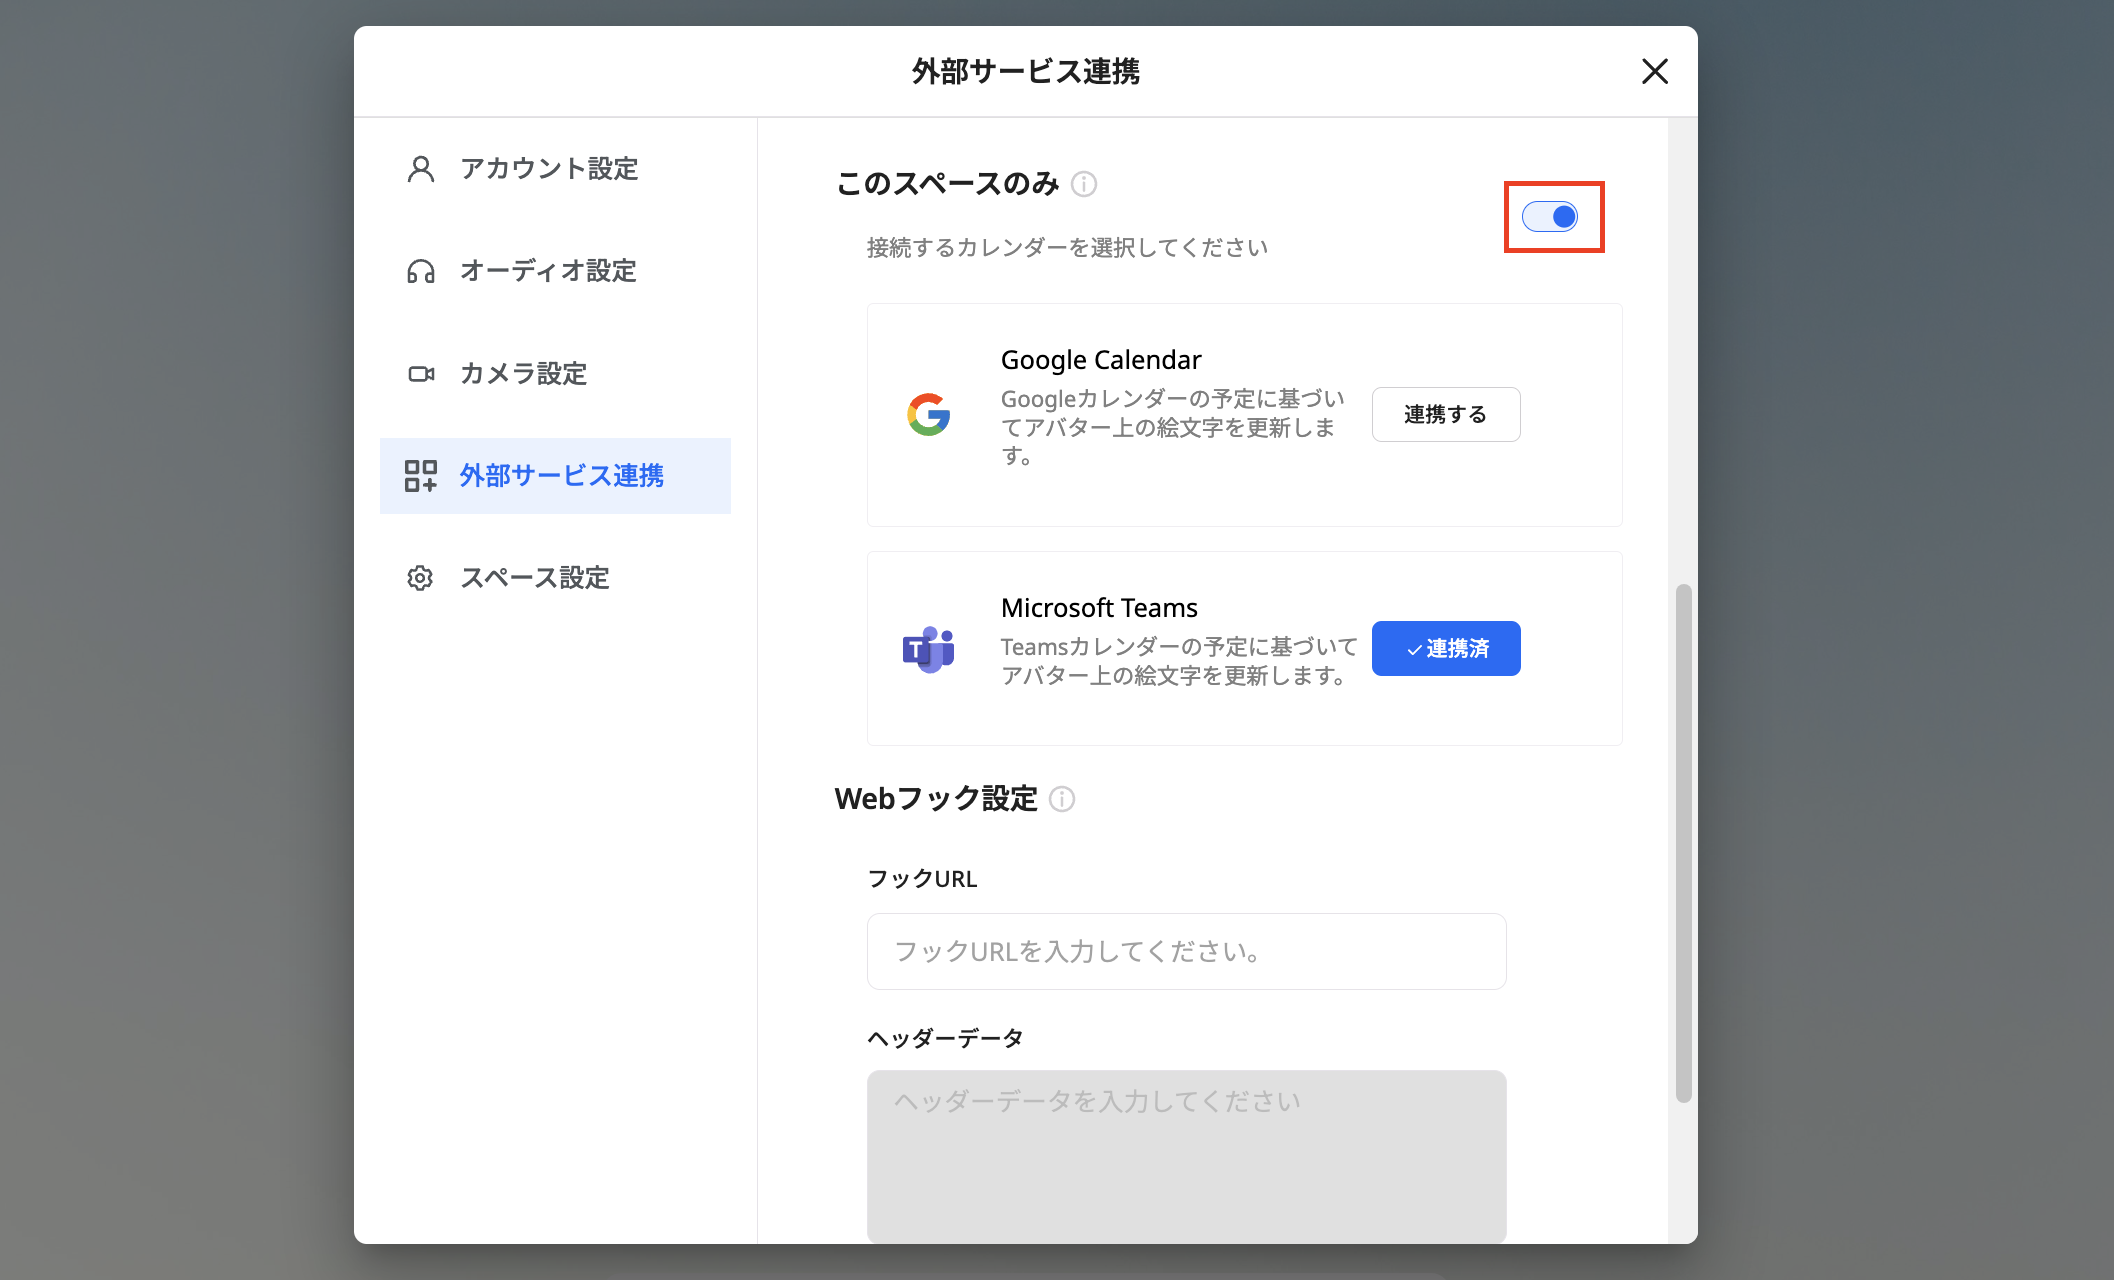Click the このスペースのみ heading
Image resolution: width=2114 pixels, height=1280 pixels.
point(947,184)
